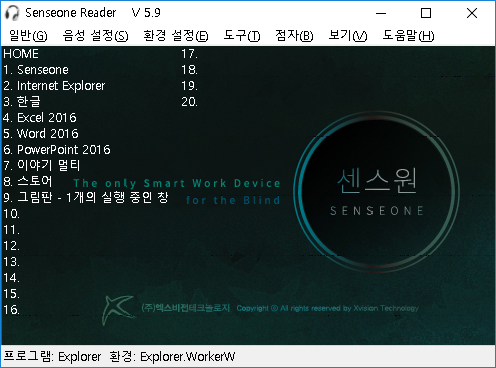Open the 도구(T) menu
This screenshot has width=496, height=368.
[x=242, y=36]
